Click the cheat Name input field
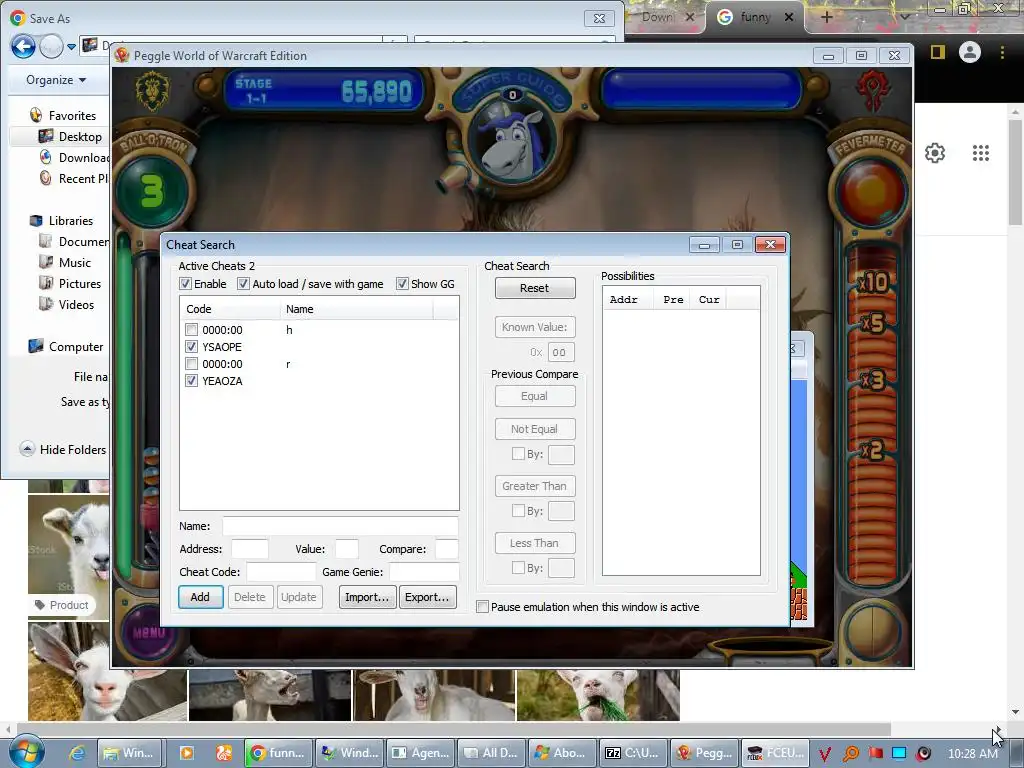The height and width of the screenshot is (768, 1024). (x=340, y=526)
